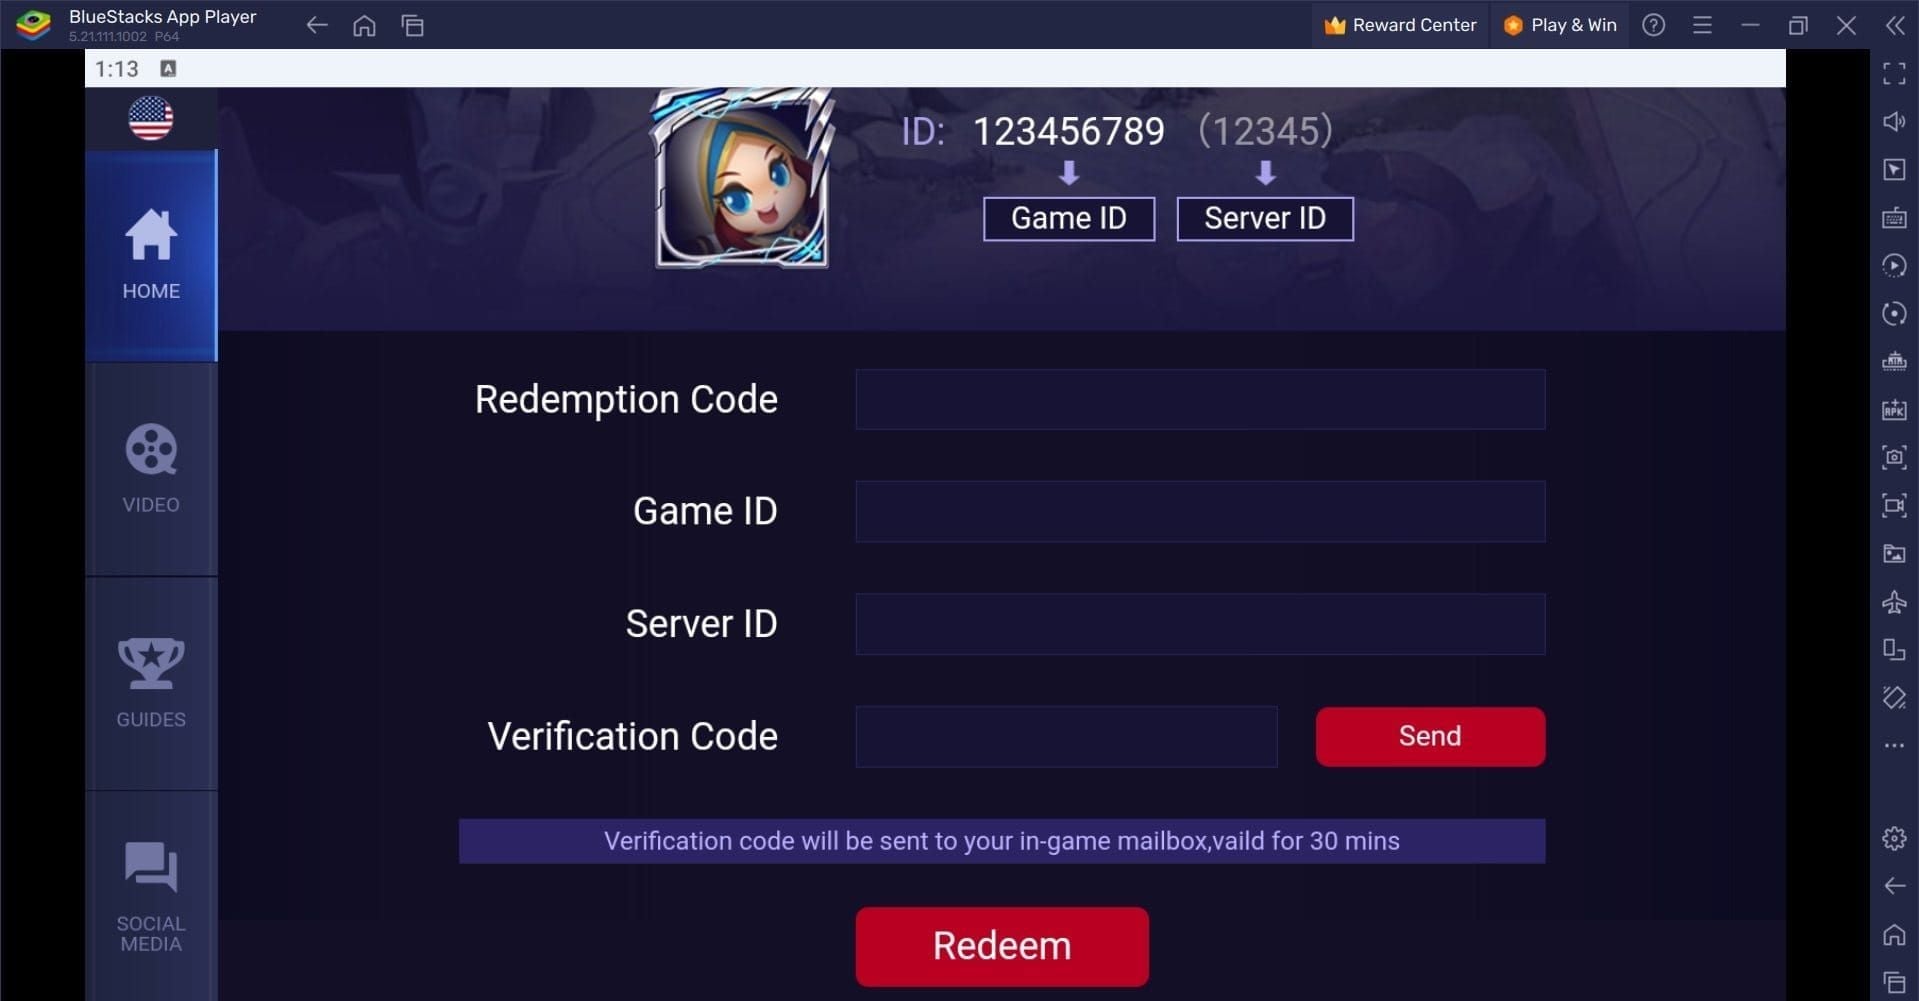
Task: Open the Play & Win promotion
Action: [1558, 25]
